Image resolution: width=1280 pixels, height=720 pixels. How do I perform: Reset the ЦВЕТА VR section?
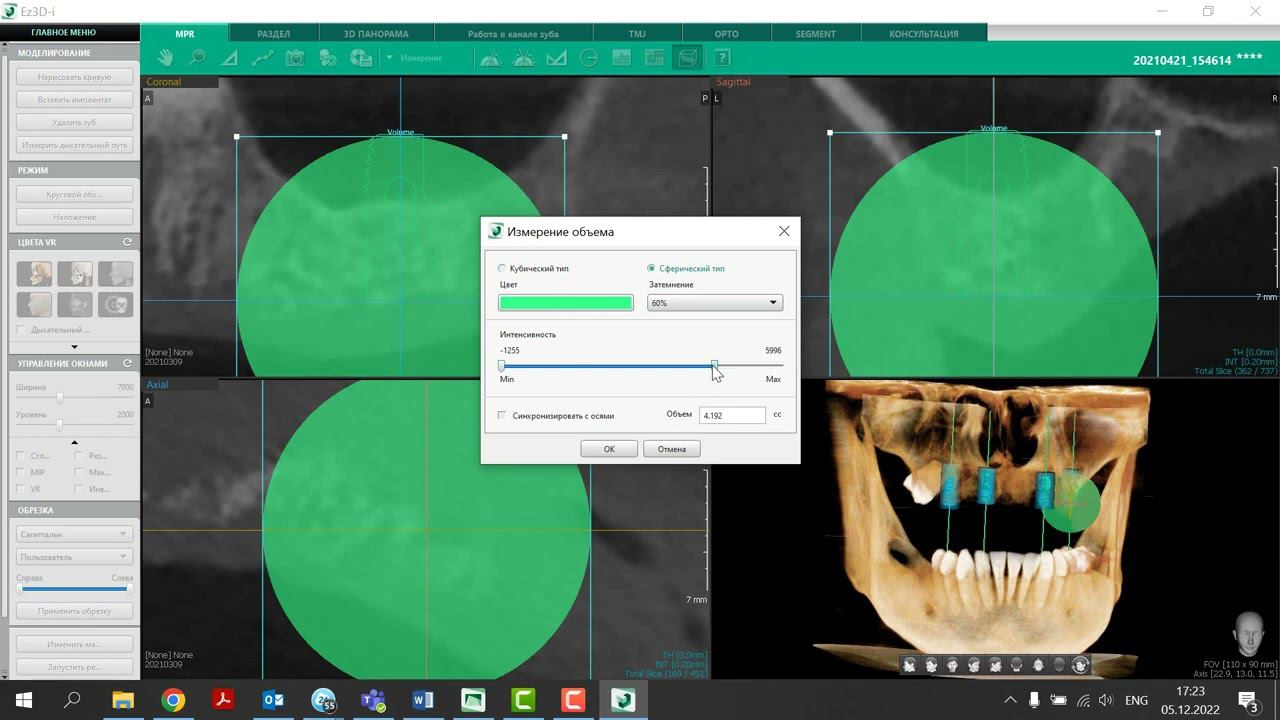[127, 242]
